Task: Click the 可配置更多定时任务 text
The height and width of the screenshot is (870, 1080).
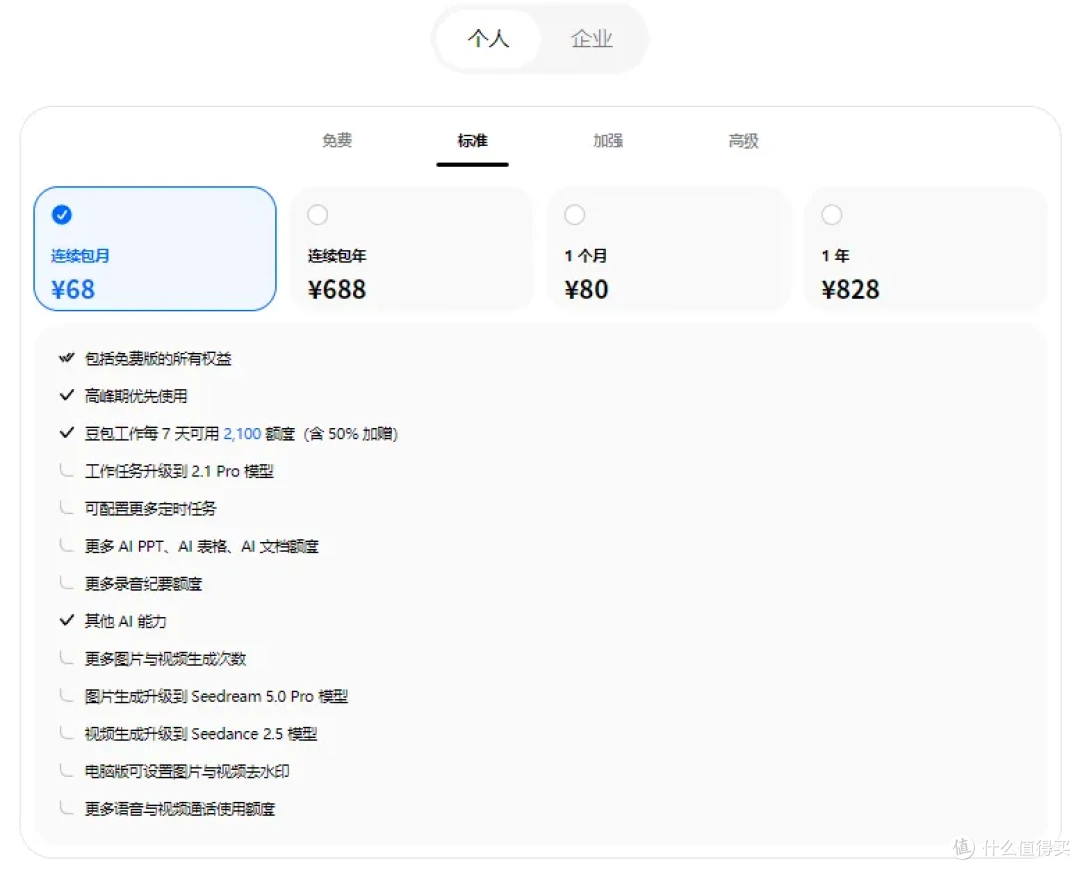Action: click(x=150, y=509)
